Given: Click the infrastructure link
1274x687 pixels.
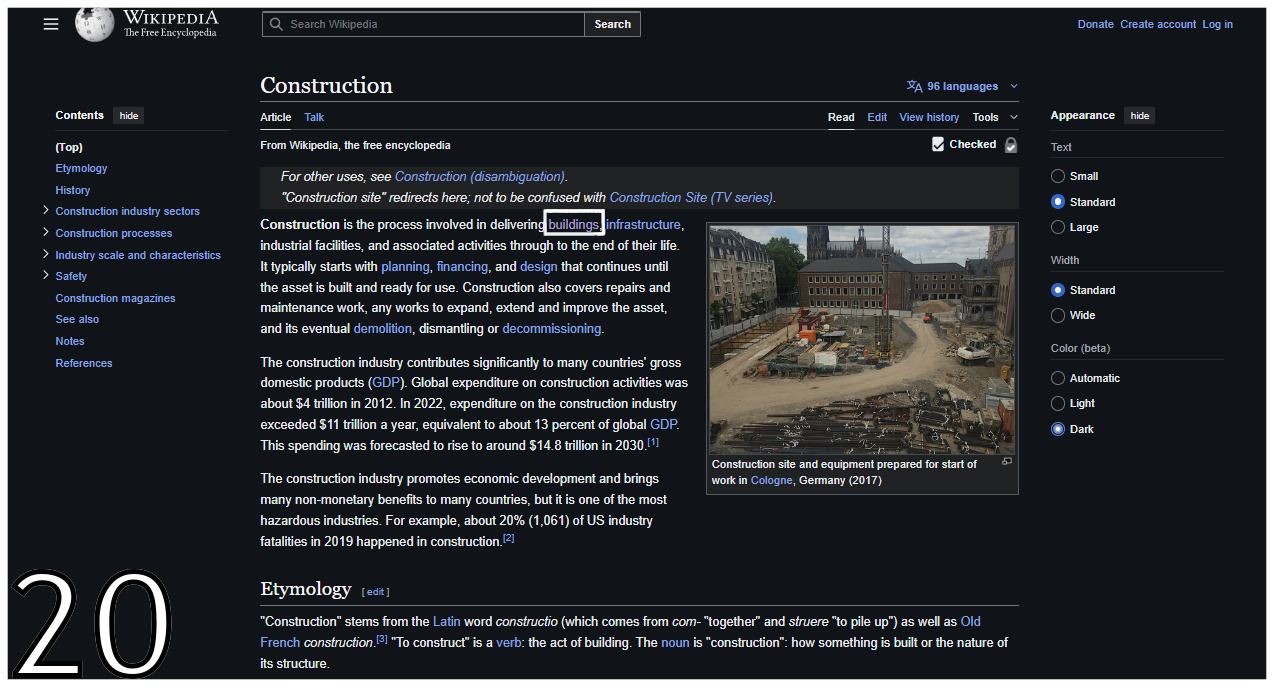Looking at the screenshot, I should [x=643, y=224].
